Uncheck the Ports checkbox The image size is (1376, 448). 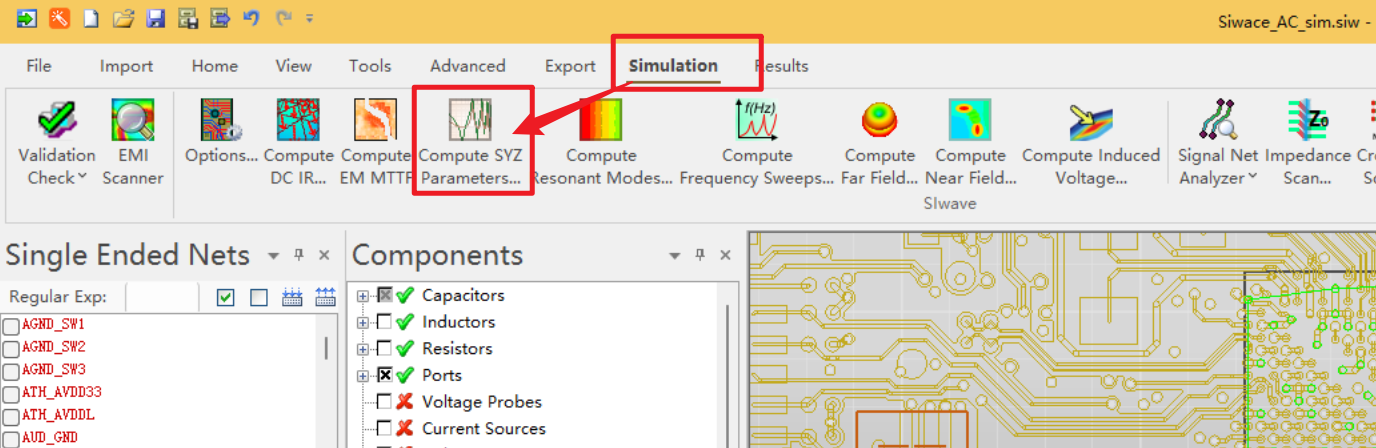[x=384, y=375]
